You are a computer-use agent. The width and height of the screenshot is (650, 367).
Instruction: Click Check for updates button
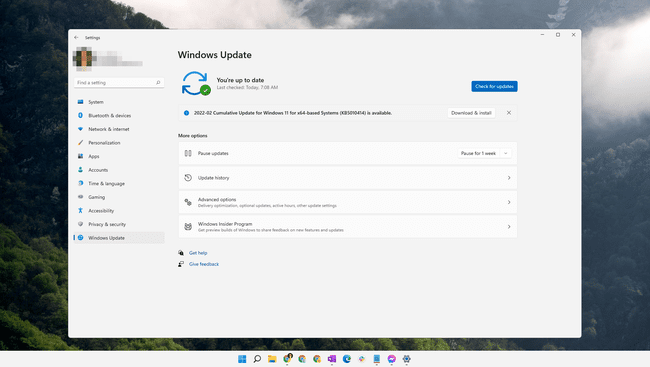(494, 86)
